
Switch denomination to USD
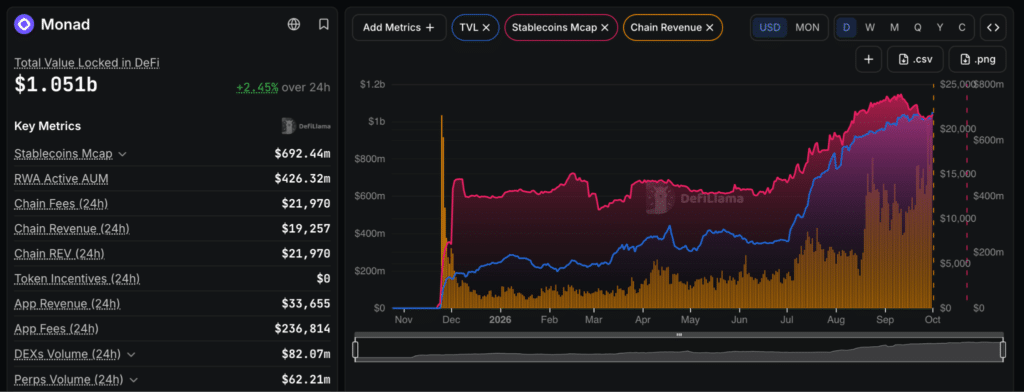pos(770,27)
